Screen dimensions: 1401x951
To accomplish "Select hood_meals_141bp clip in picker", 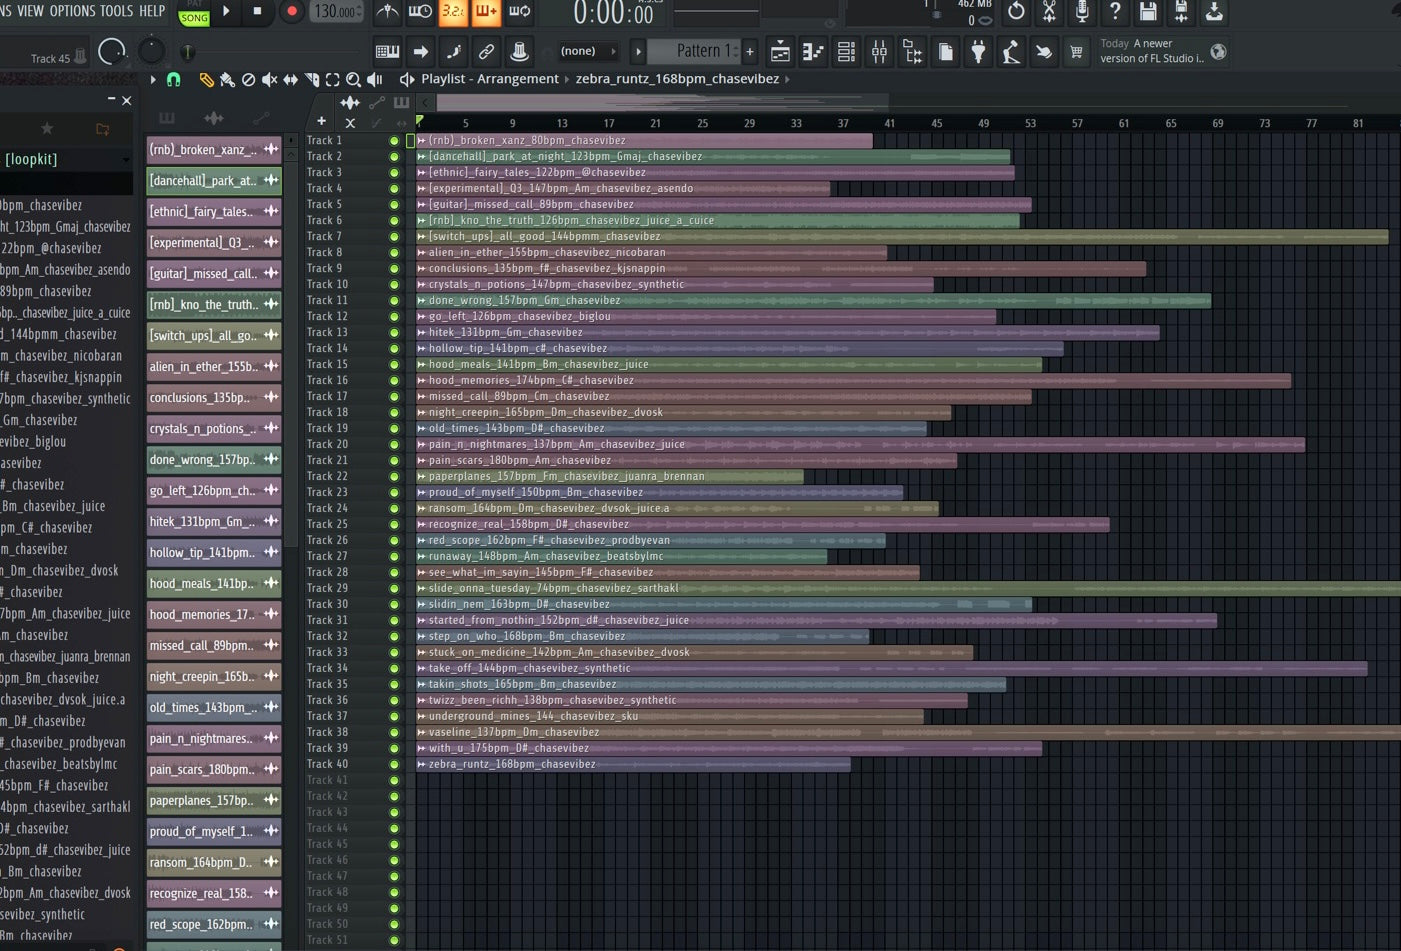I will [214, 584].
